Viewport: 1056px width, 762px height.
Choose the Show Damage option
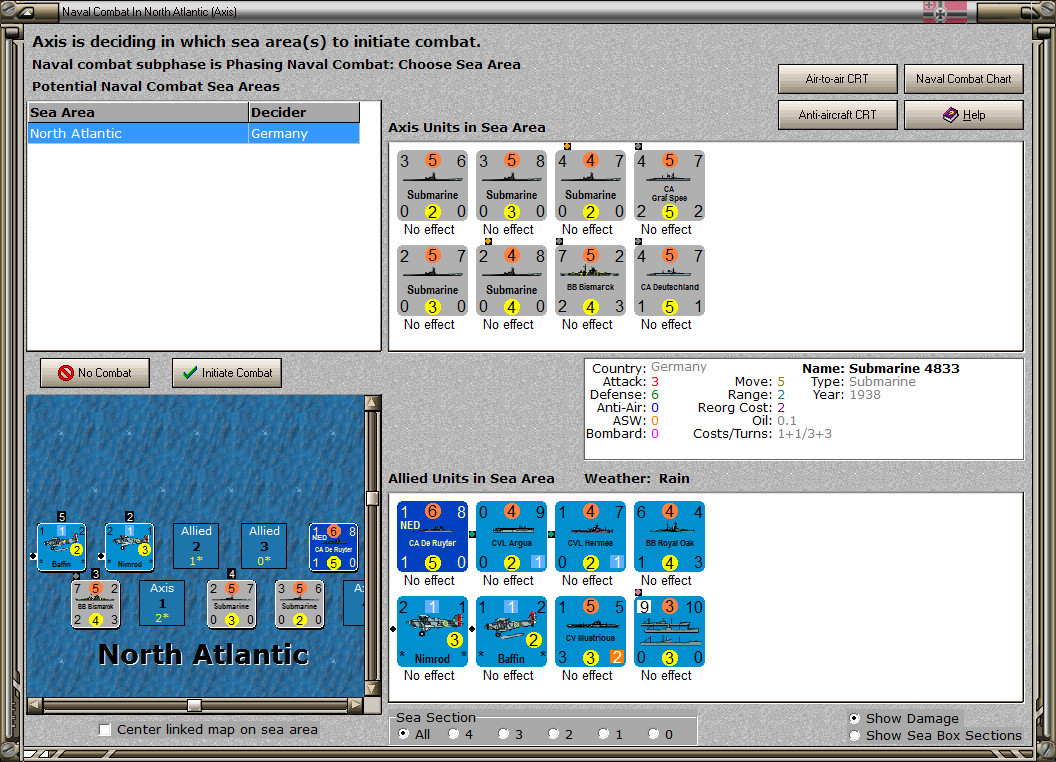pyautogui.click(x=855, y=718)
